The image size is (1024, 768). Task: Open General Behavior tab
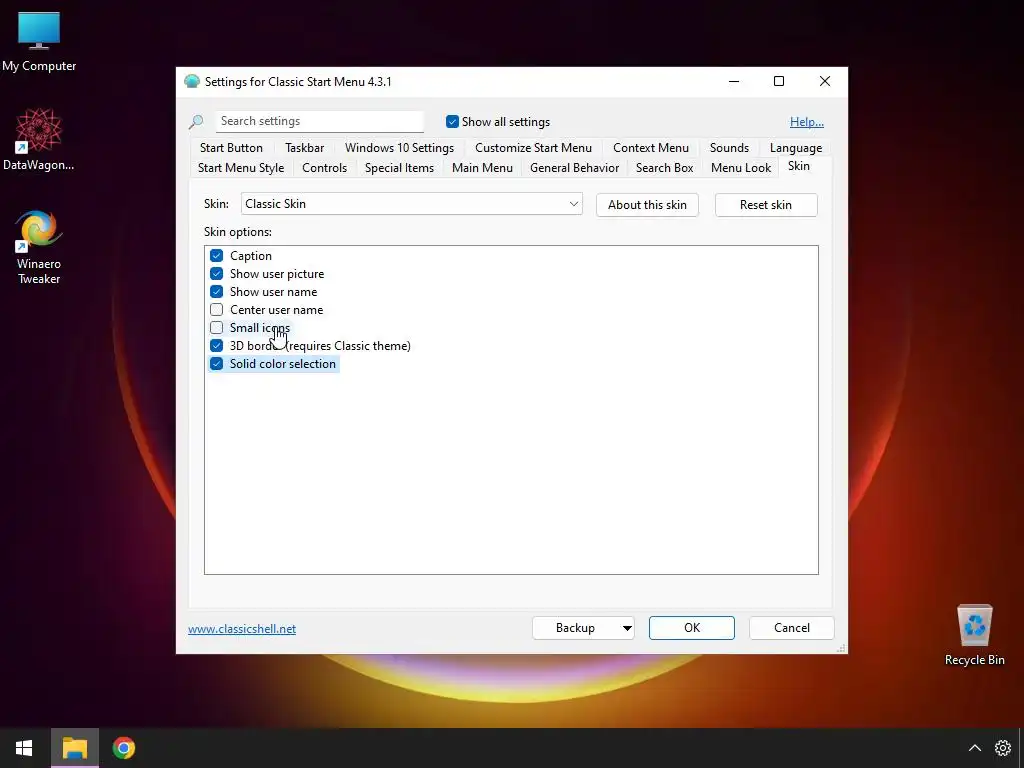574,168
